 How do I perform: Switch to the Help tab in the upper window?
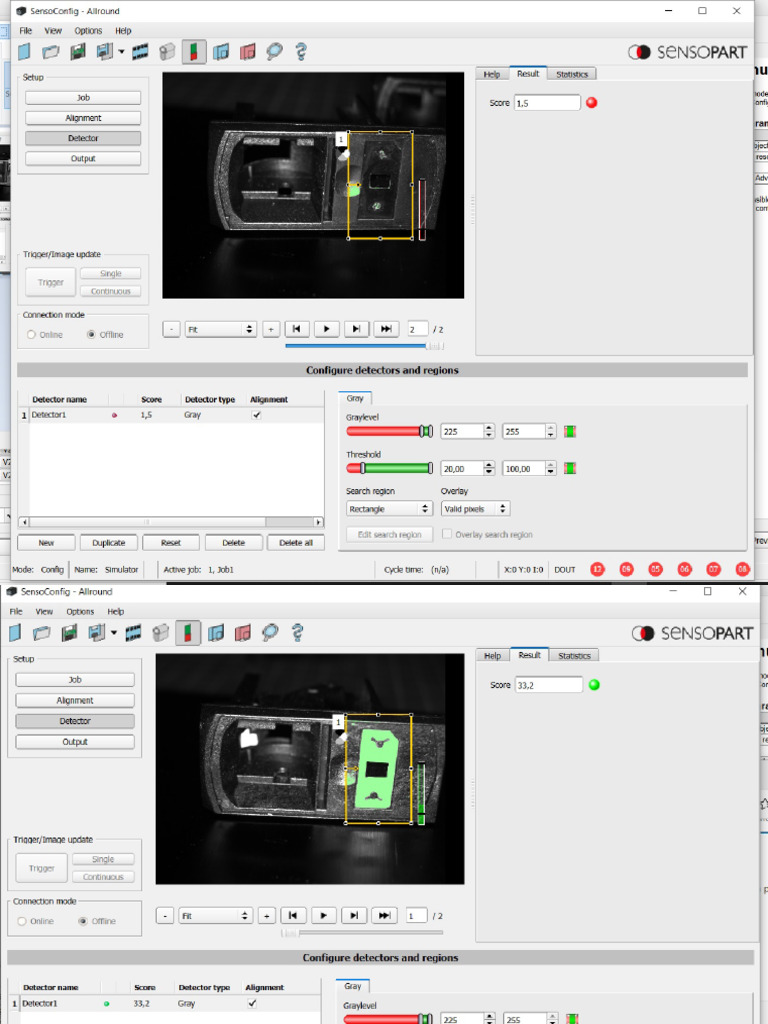(492, 74)
